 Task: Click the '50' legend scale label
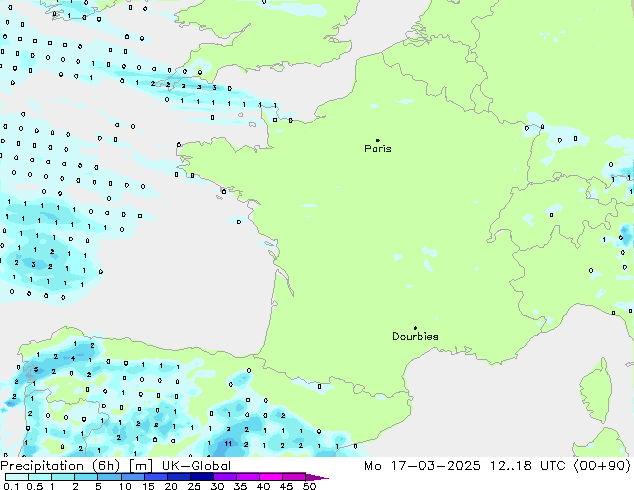tap(310, 486)
